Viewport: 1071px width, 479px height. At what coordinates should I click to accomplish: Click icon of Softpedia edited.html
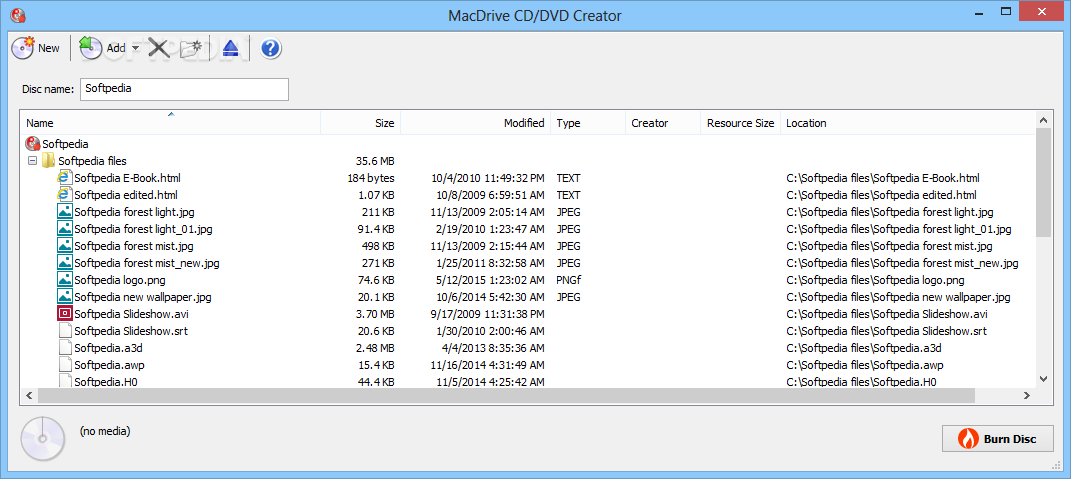(x=65, y=195)
